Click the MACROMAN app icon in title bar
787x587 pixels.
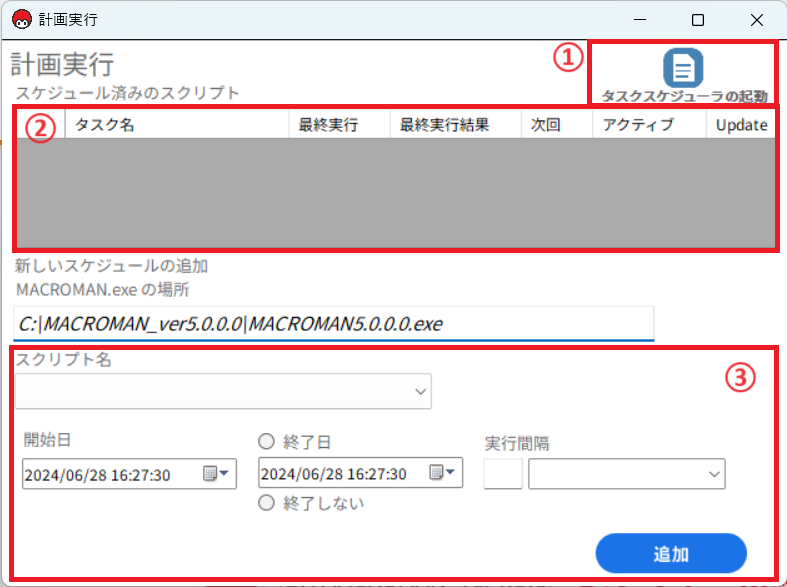22,20
